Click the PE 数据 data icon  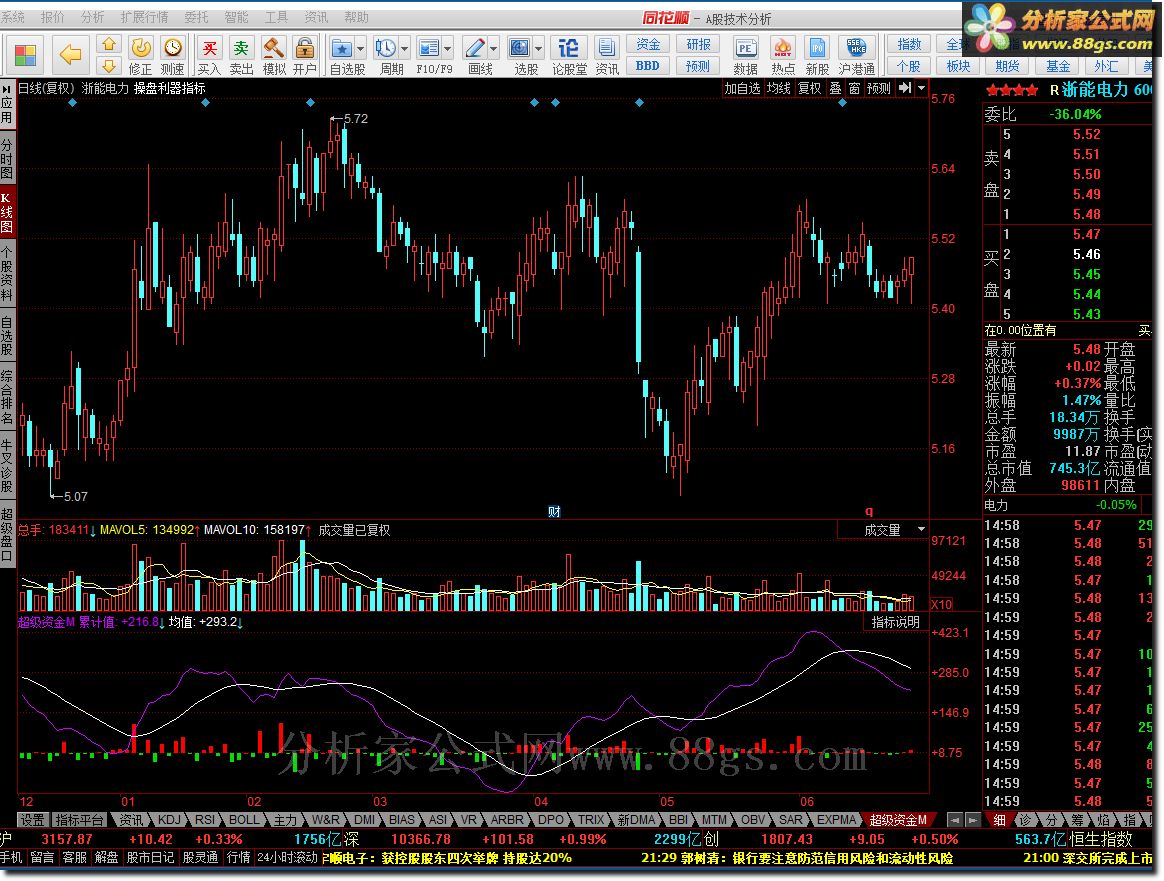[745, 48]
